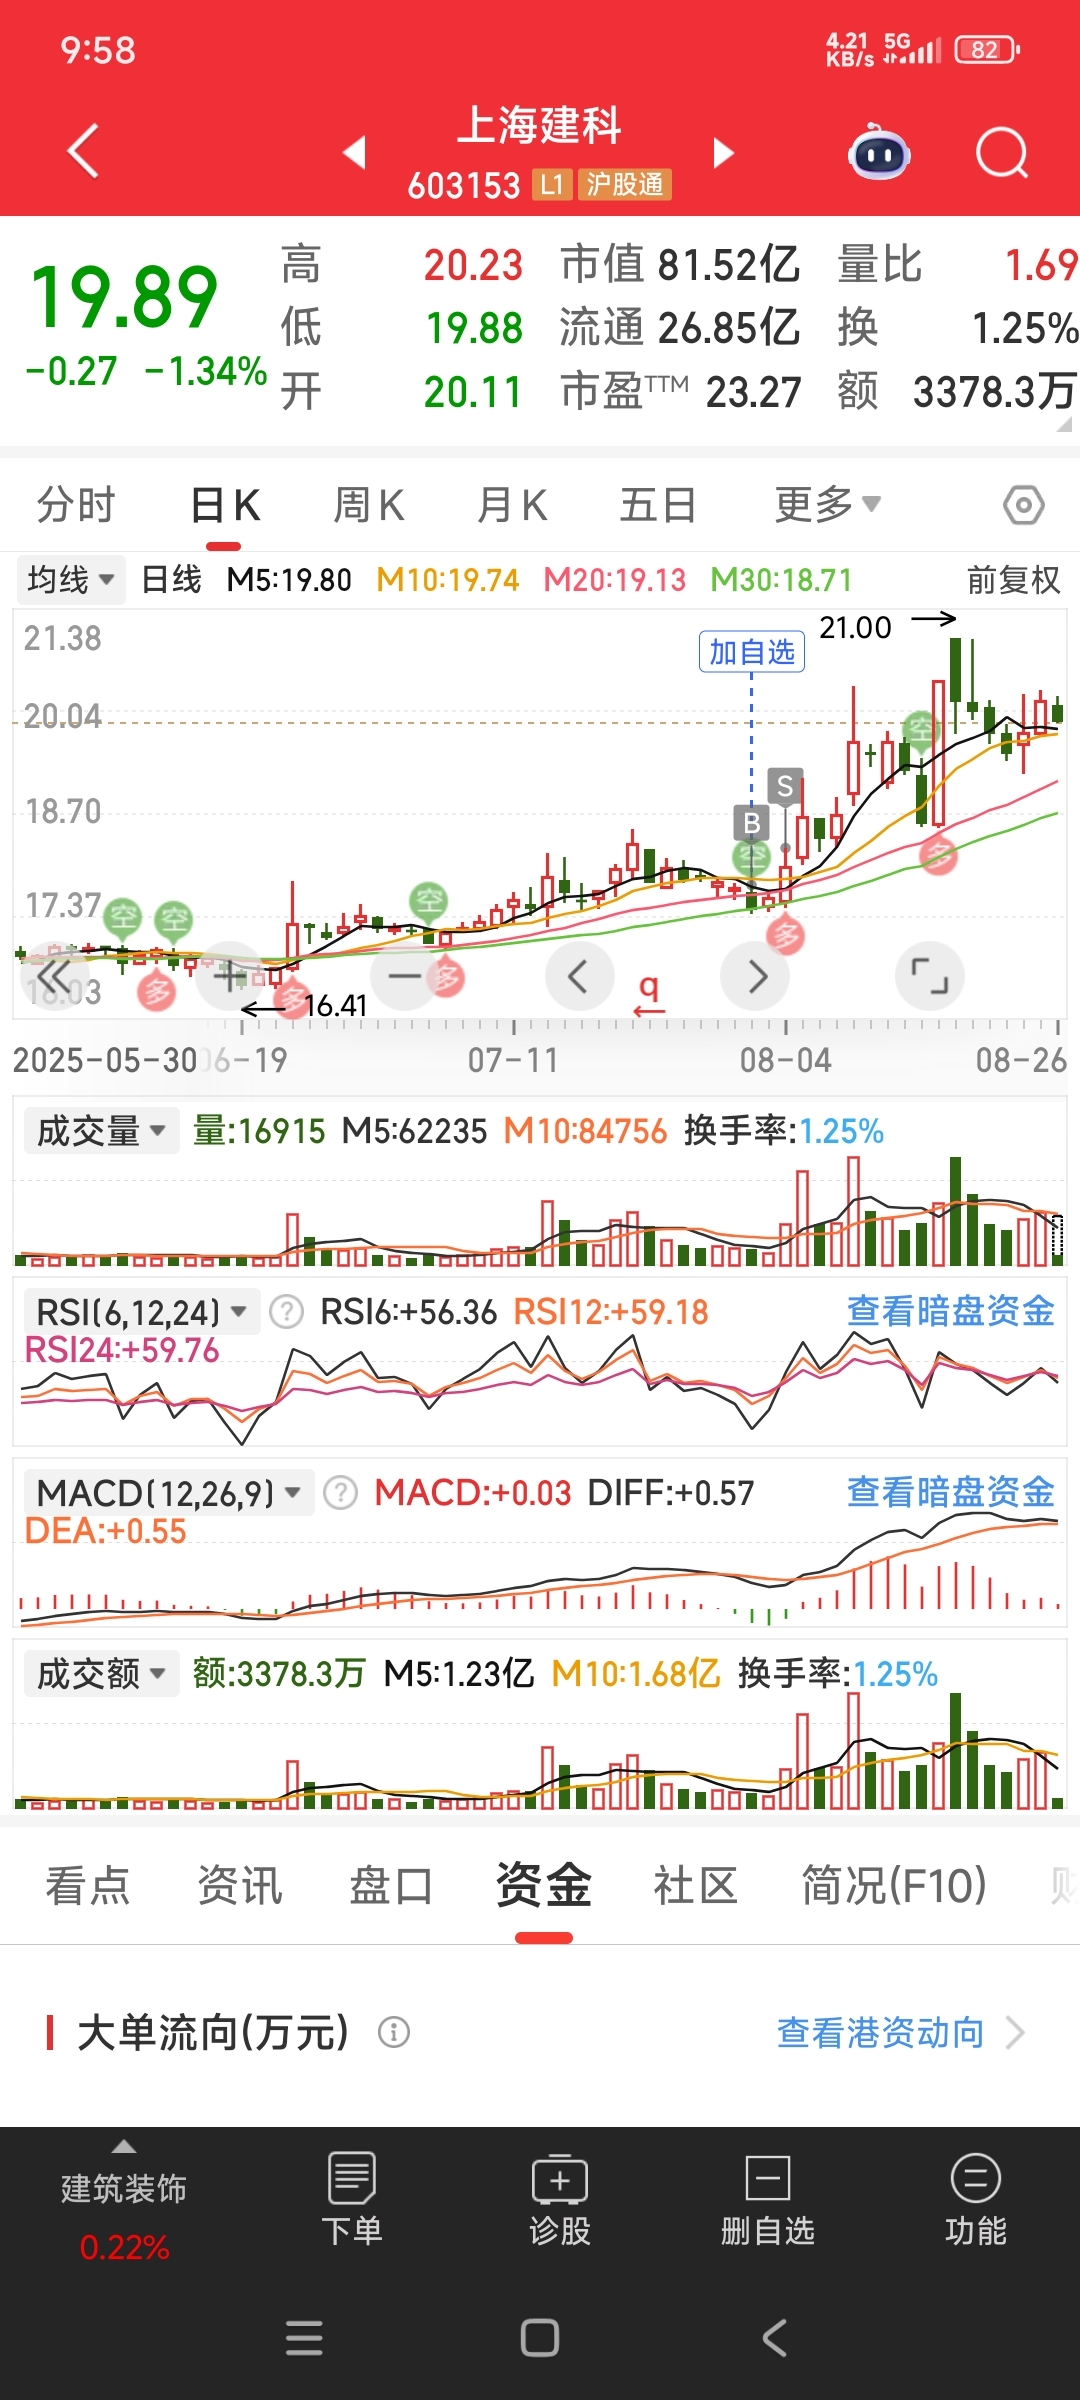Tap the 21.00 high price label
The width and height of the screenshot is (1080, 2400).
point(855,628)
